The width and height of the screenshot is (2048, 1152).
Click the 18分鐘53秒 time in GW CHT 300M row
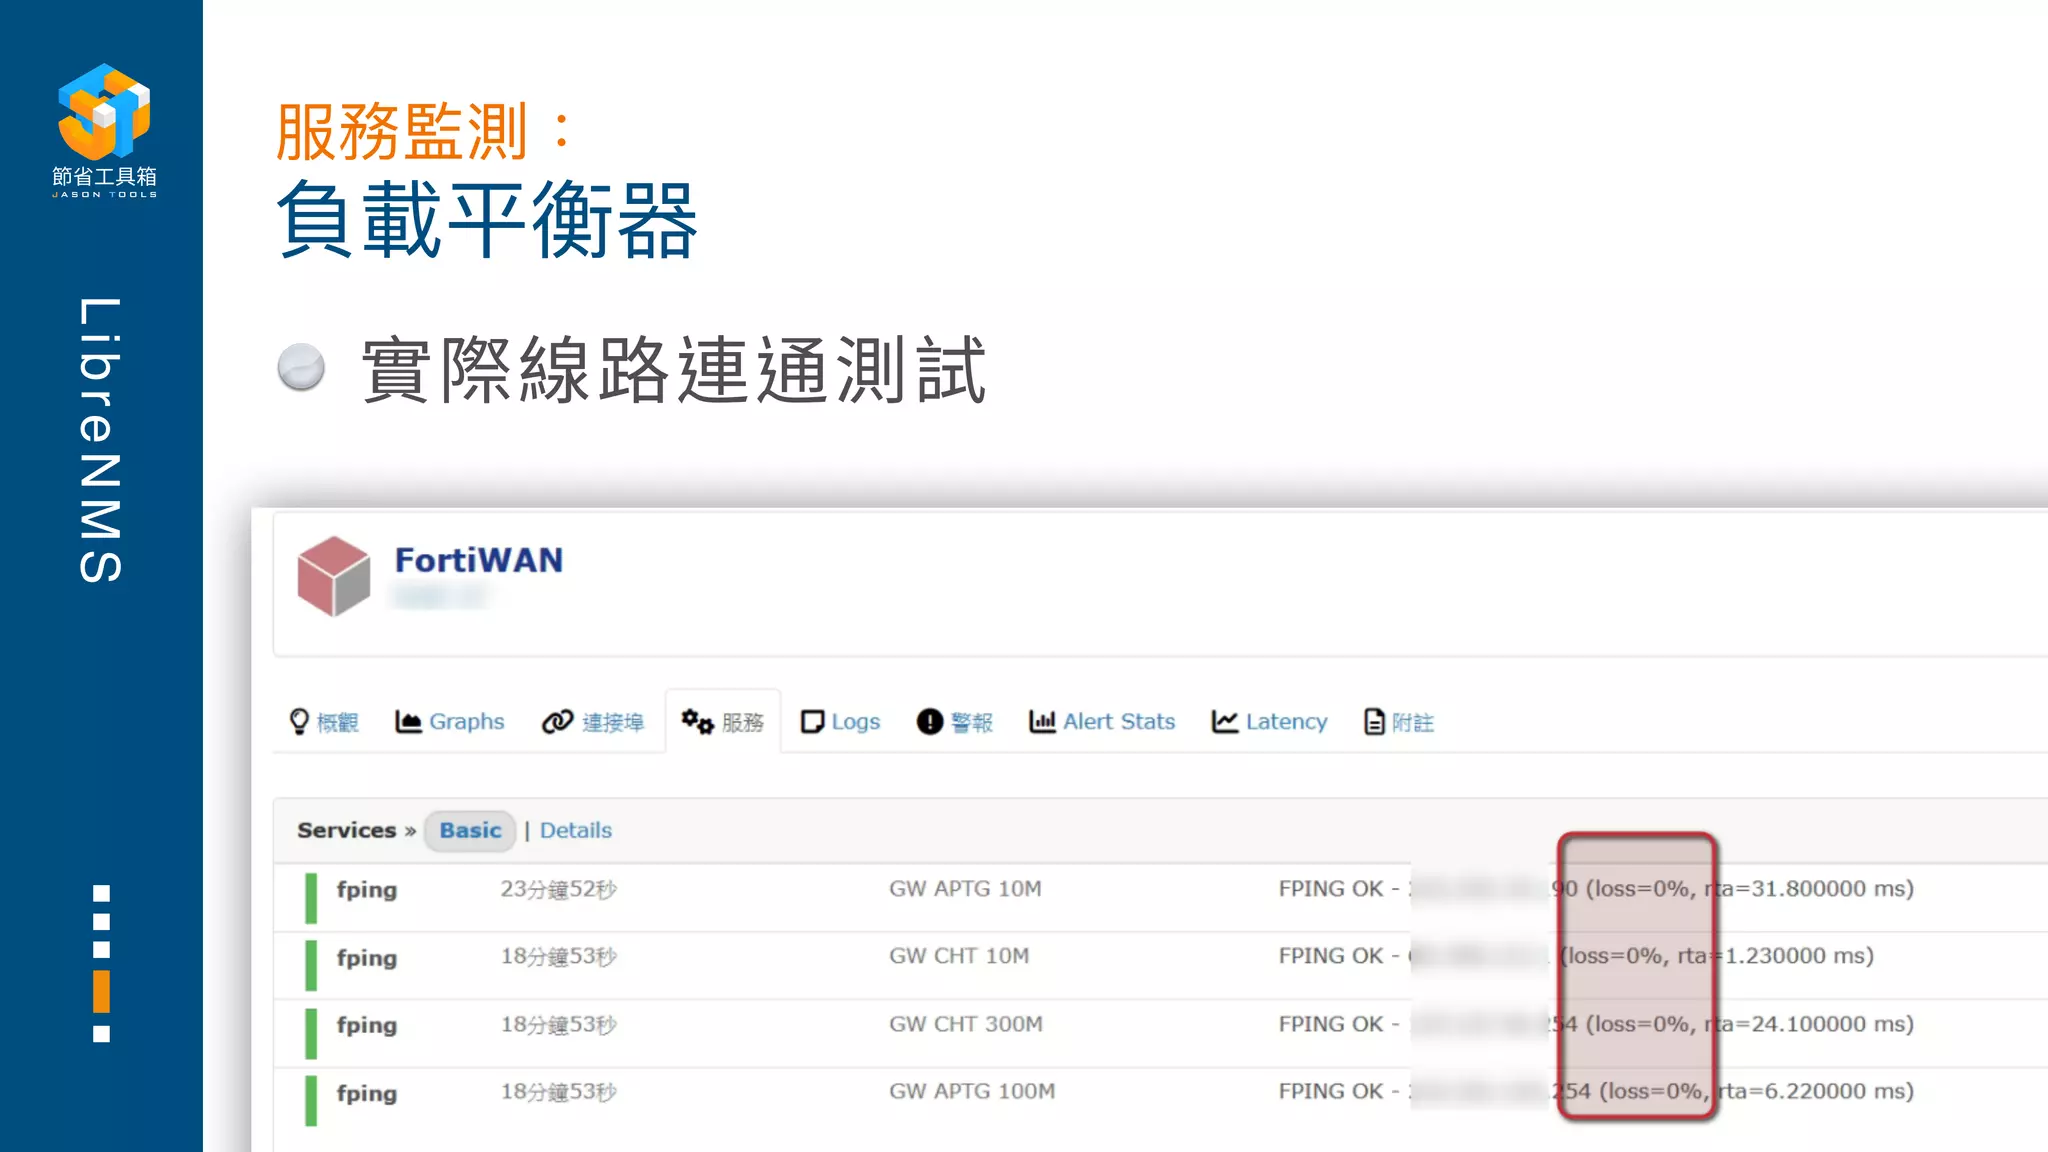click(559, 1024)
